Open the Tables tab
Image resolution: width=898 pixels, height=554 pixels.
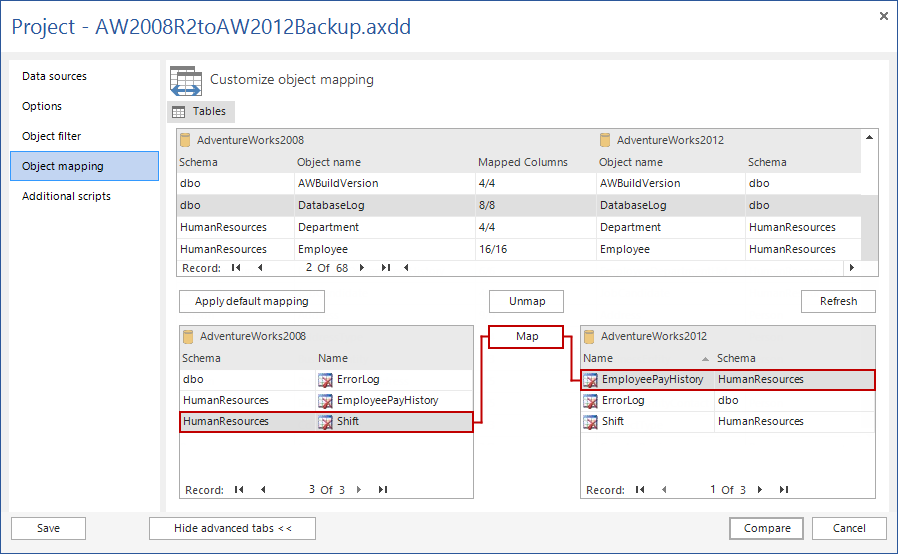[x=201, y=112]
